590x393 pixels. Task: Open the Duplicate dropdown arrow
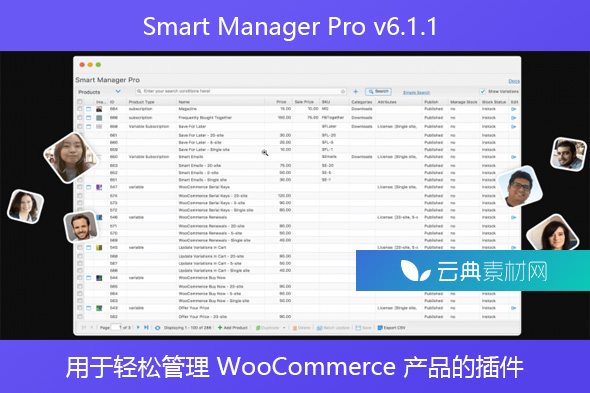pos(284,328)
